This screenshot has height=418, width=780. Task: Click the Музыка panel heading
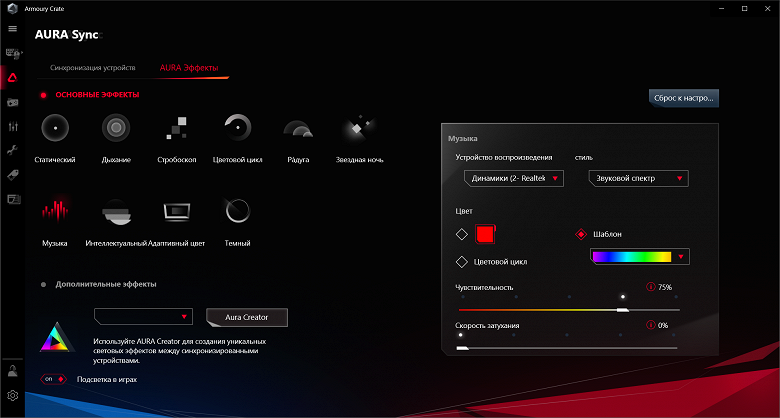(x=463, y=139)
